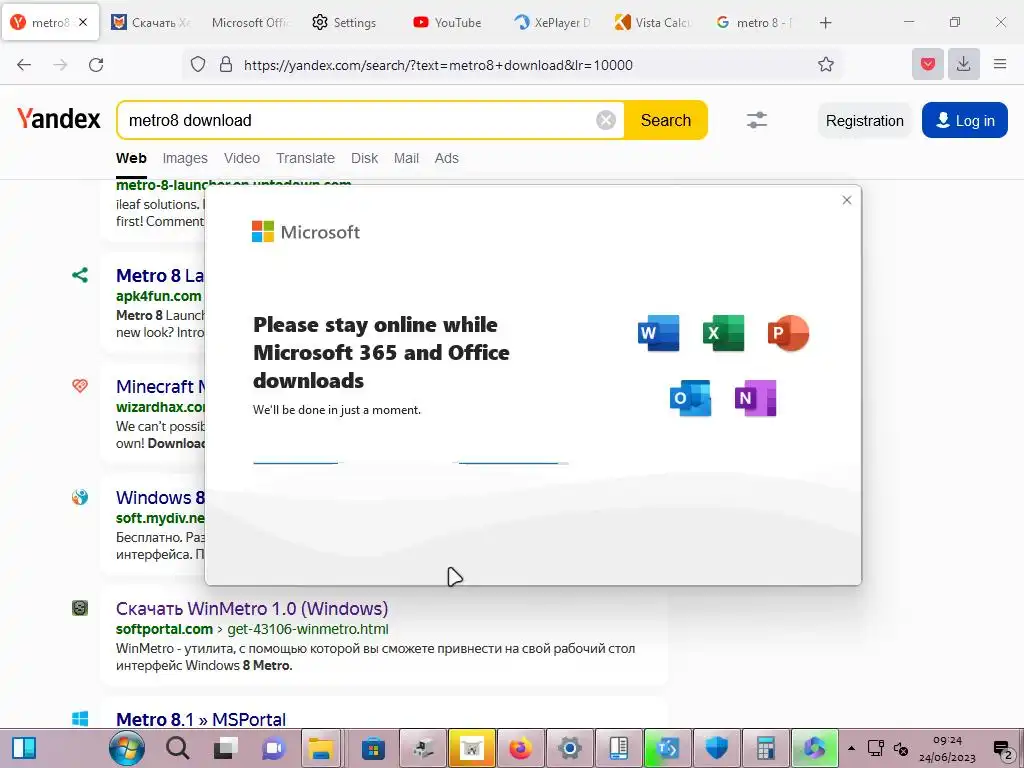Click the PowerPoint icon in Office dialog

pos(788,332)
